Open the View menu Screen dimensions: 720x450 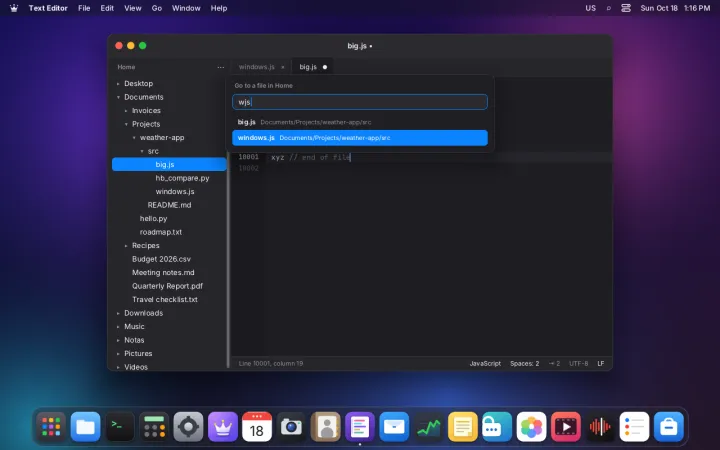(x=133, y=8)
